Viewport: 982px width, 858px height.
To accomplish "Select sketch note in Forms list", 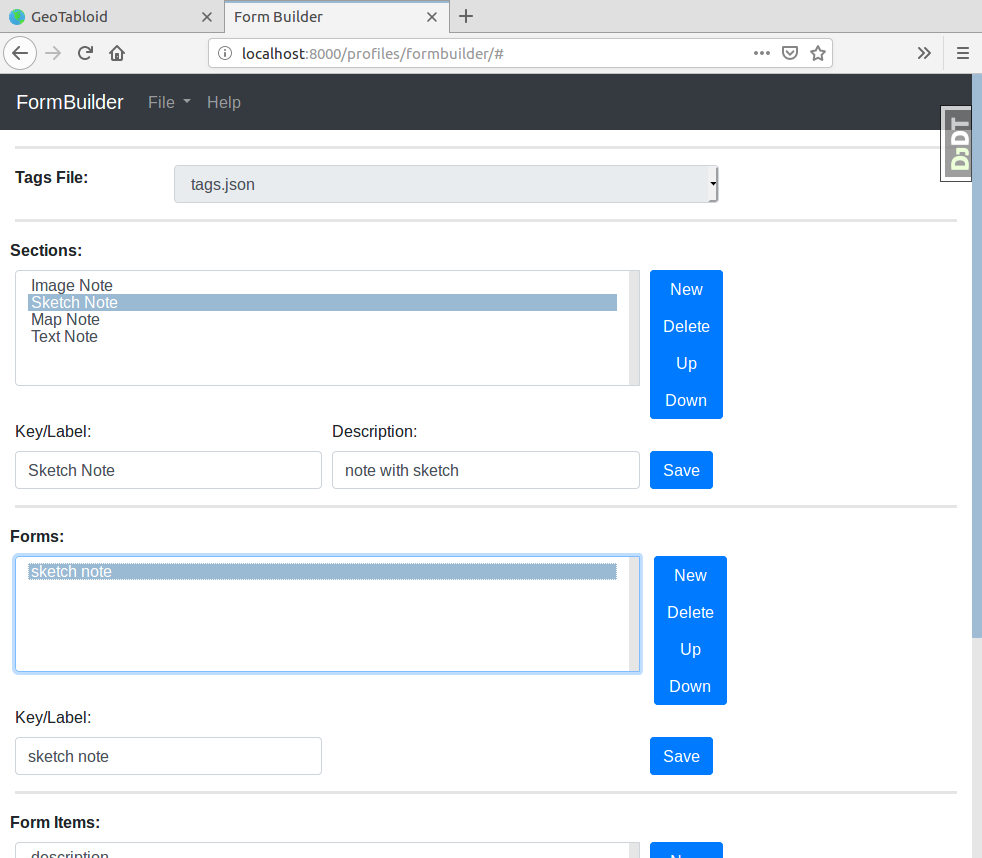I will [323, 571].
